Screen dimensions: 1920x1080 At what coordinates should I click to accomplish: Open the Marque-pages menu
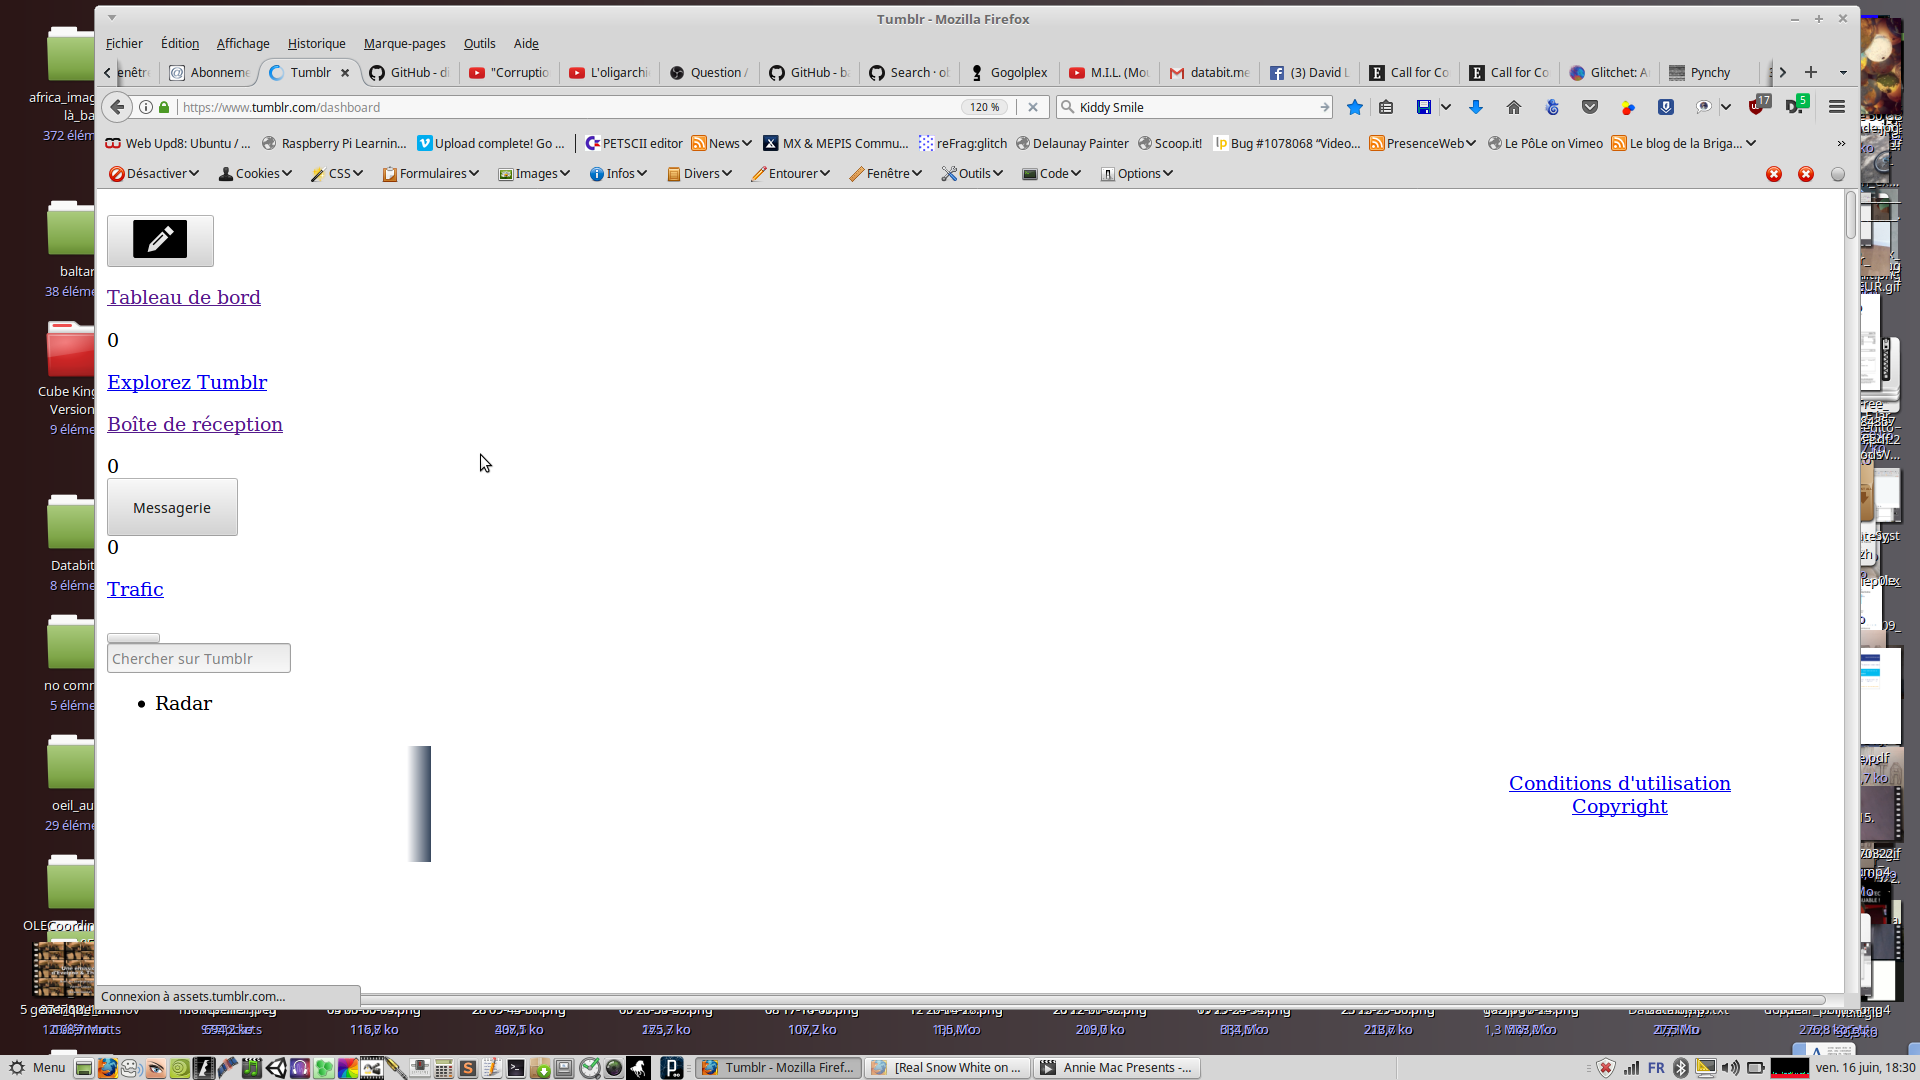(404, 44)
